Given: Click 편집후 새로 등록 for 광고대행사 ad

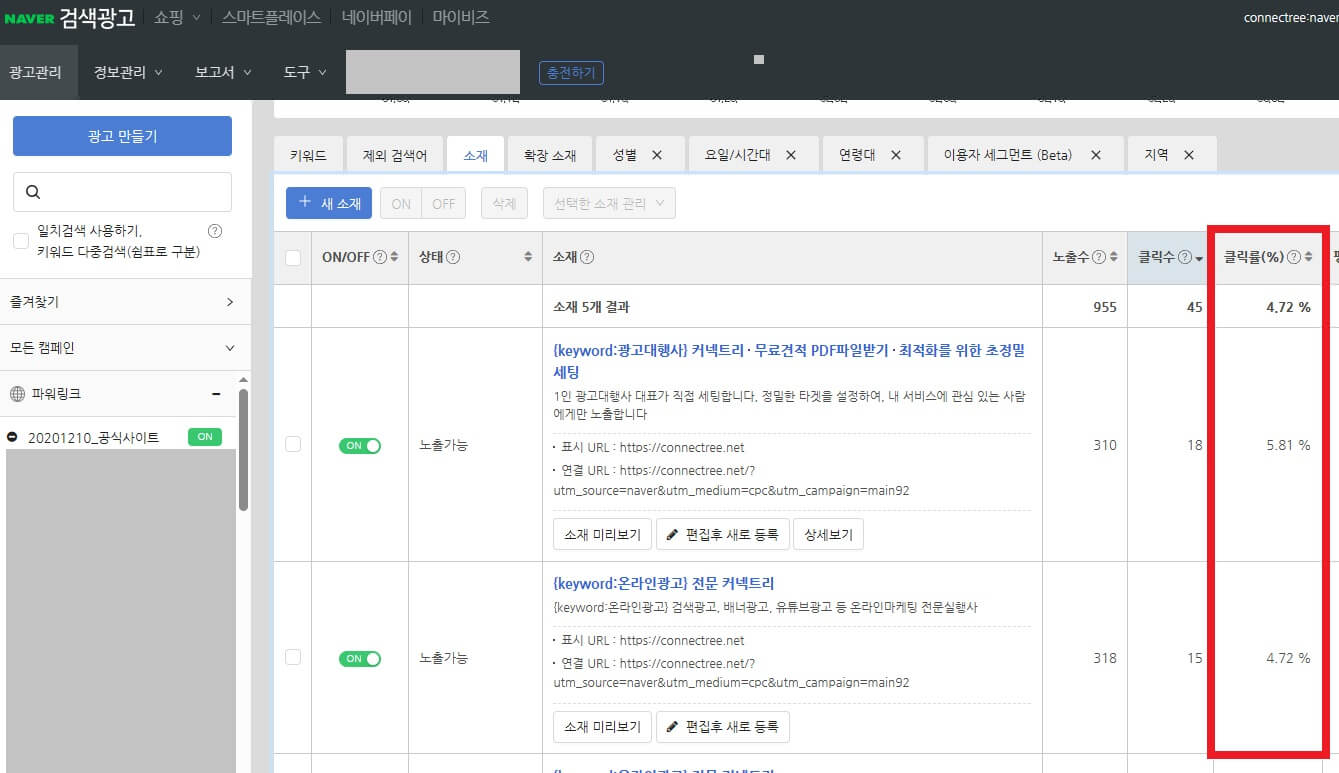Looking at the screenshot, I should [723, 534].
